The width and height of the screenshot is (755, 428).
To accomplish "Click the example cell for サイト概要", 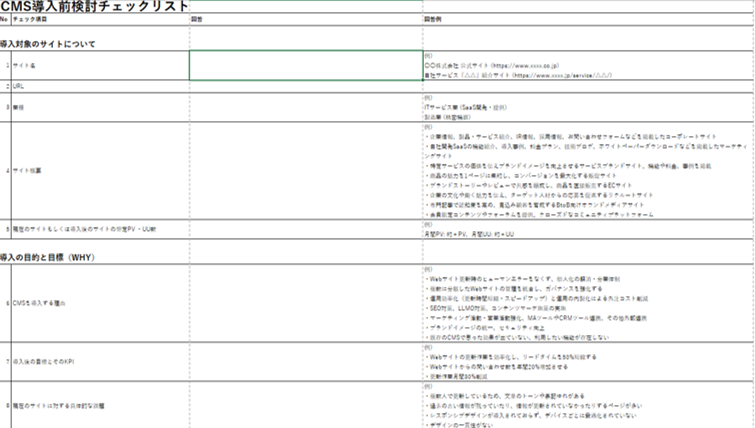I will coord(586,170).
